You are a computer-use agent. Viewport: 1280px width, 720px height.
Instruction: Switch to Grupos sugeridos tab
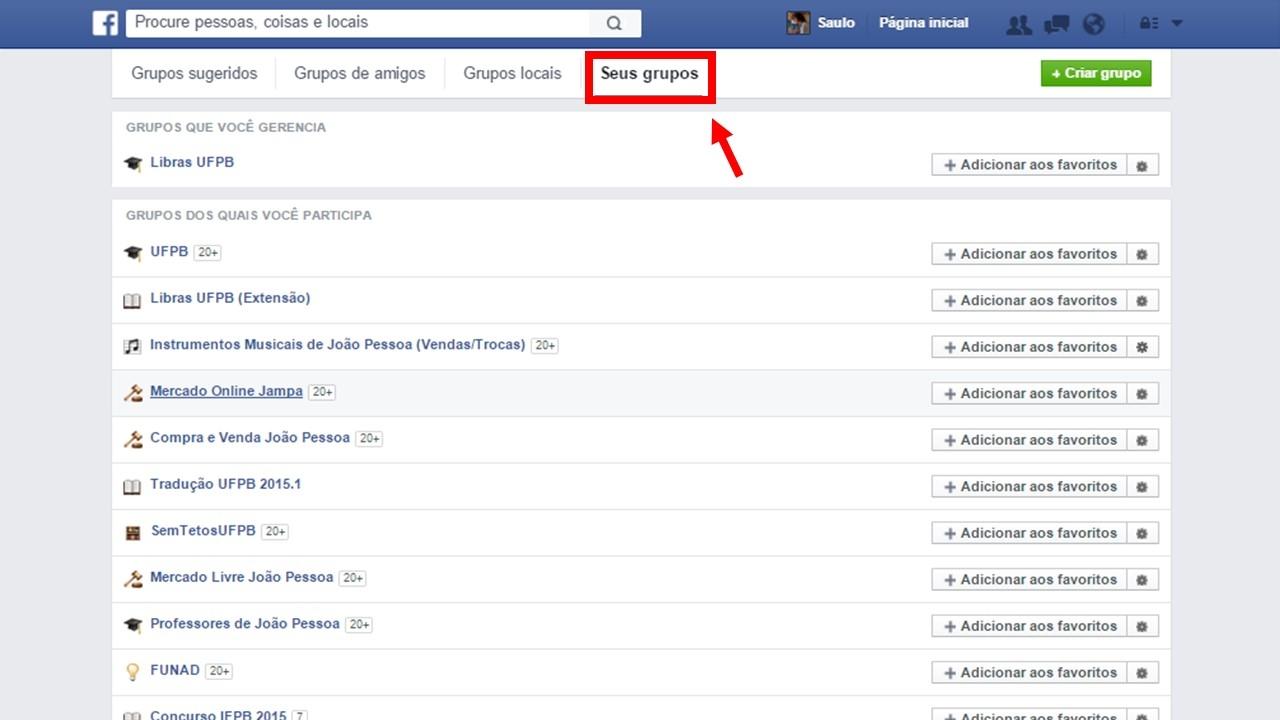(194, 73)
